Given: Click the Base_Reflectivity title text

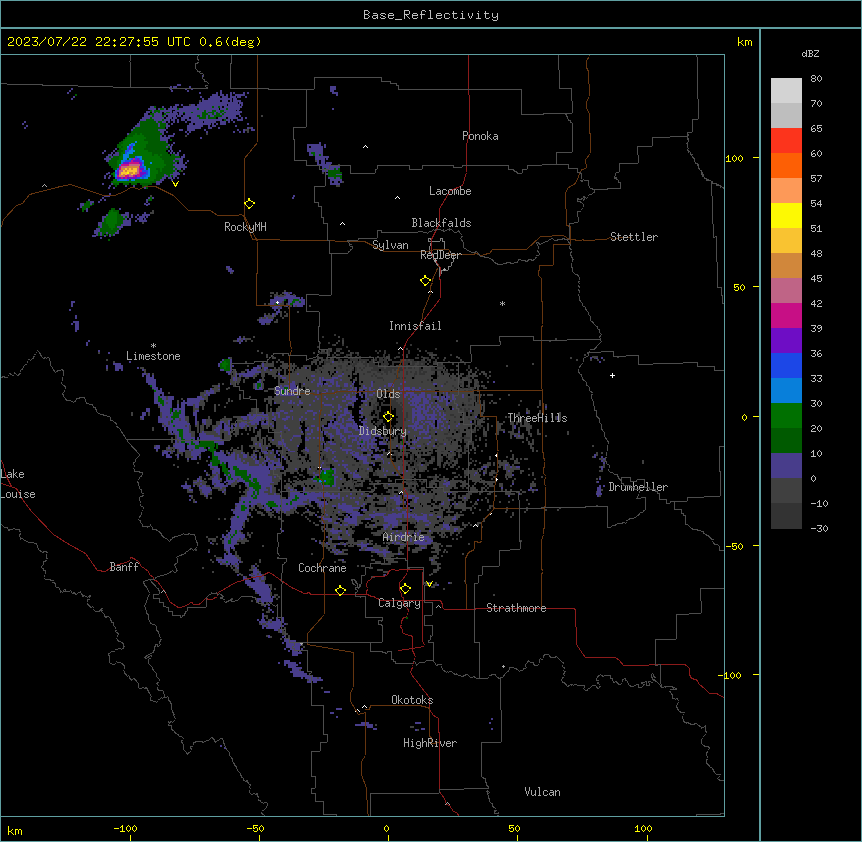Looking at the screenshot, I should (x=430, y=15).
